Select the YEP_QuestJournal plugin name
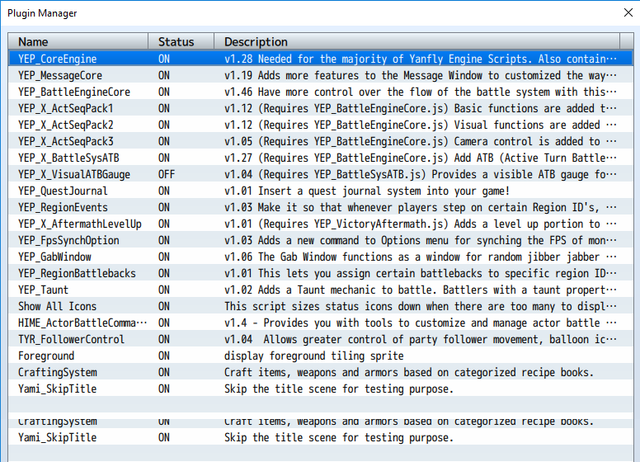This screenshot has width=640, height=462. (62, 191)
